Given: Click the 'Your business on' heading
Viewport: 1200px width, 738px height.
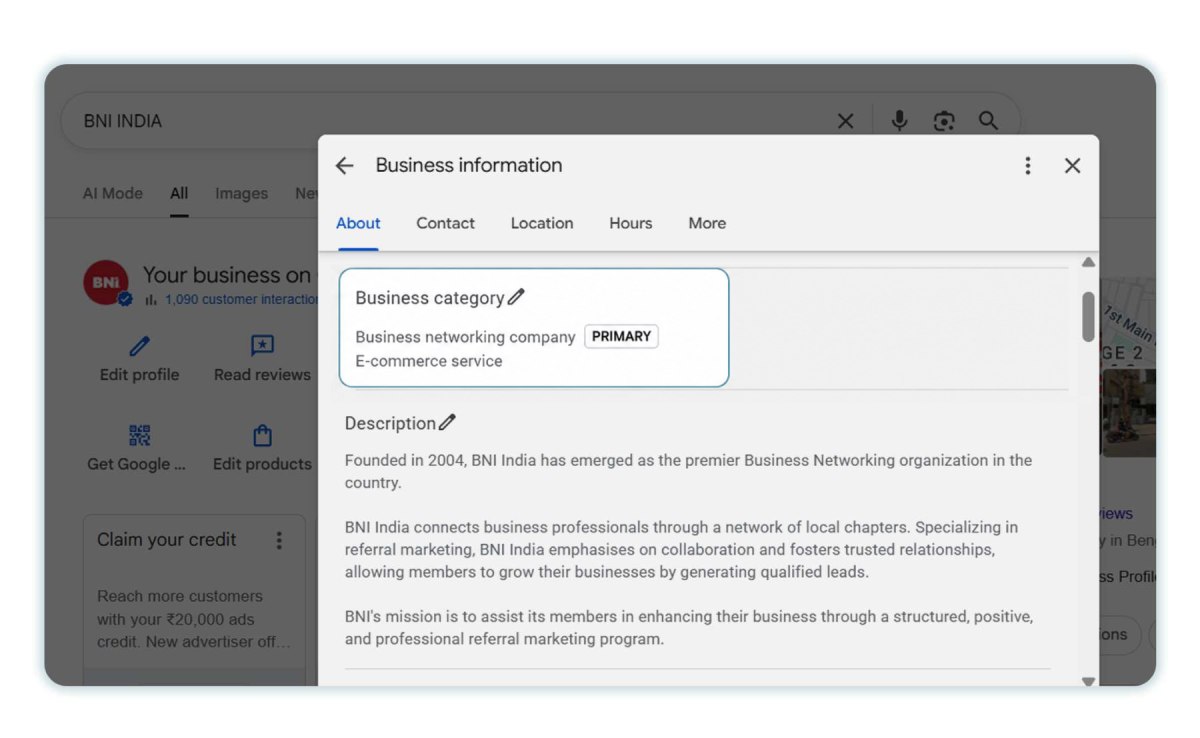Looking at the screenshot, I should (x=227, y=275).
